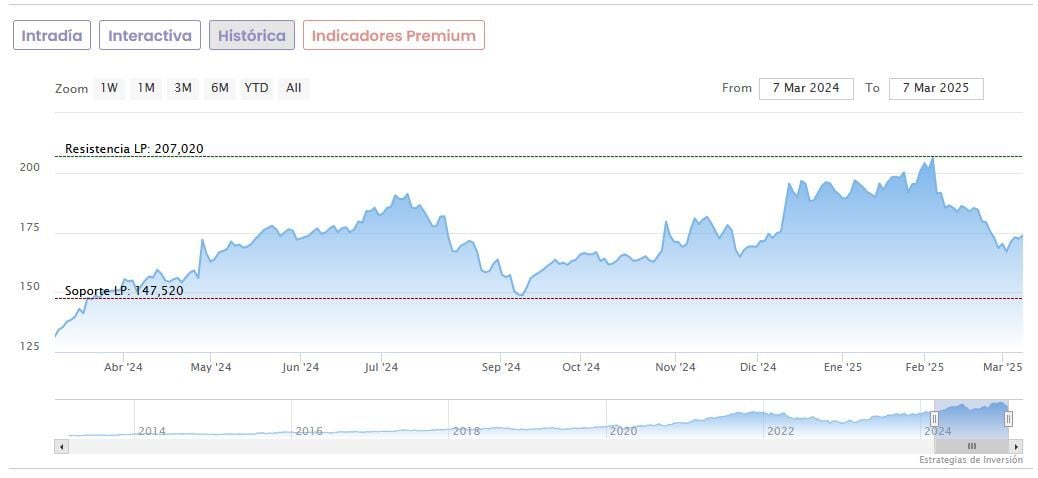Grab the navigator left range handle
The width and height of the screenshot is (1038, 478).
coord(935,419)
